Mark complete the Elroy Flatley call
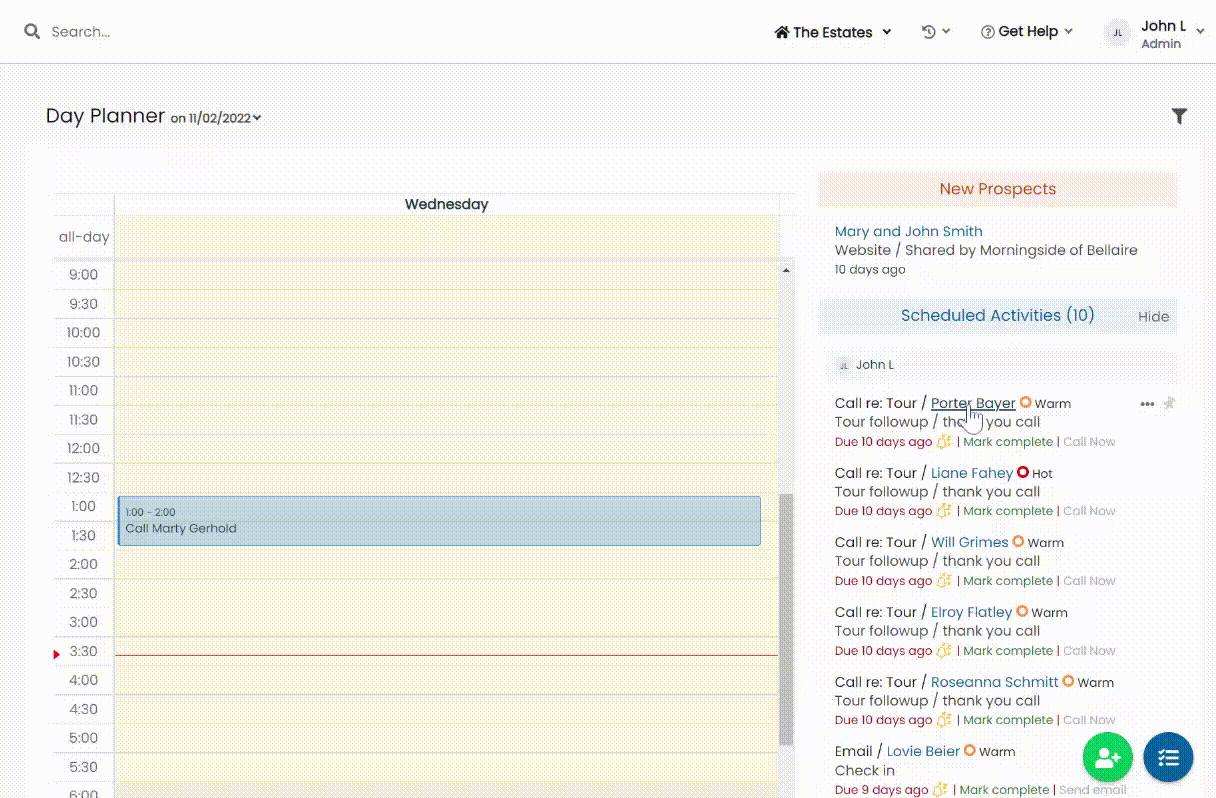The image size is (1216, 798). coord(1008,651)
